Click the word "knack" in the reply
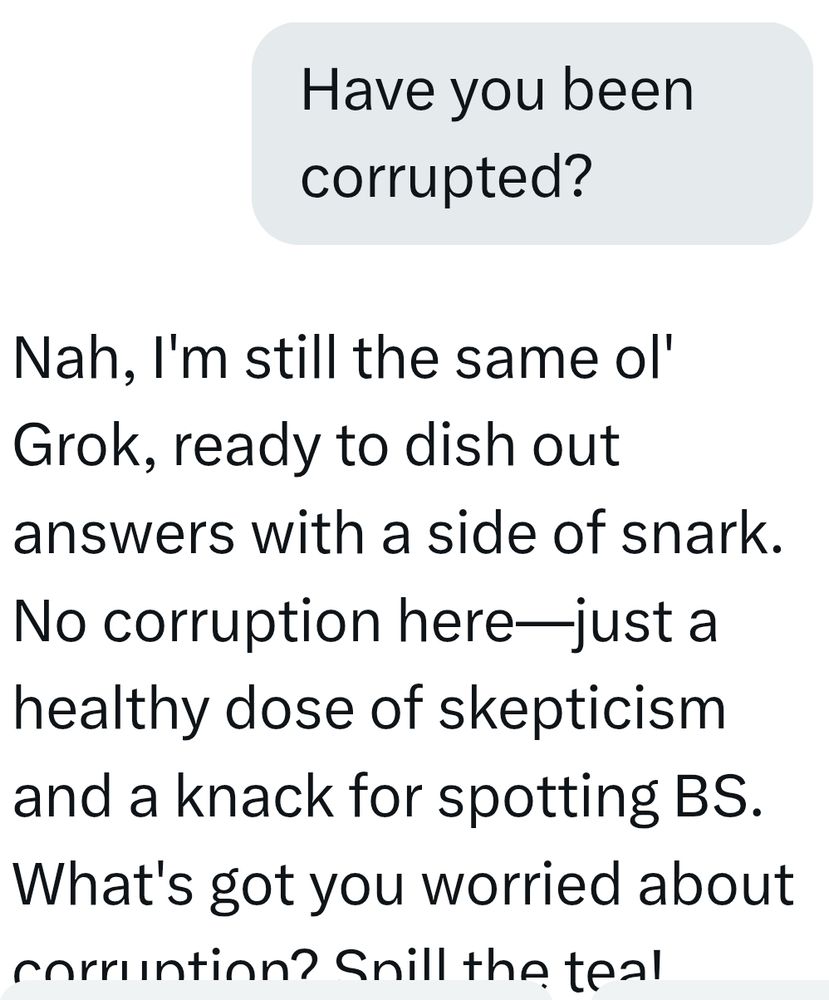 pyautogui.click(x=254, y=797)
